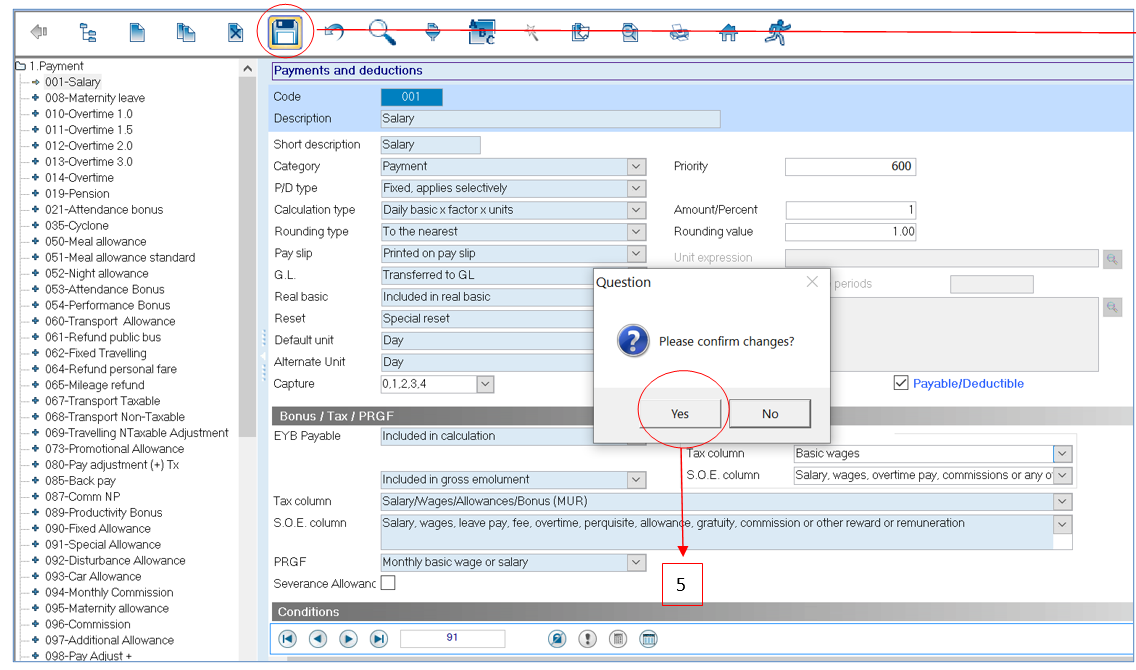The image size is (1136, 670).
Task: Click the undo arrow toolbar icon
Action: click(x=334, y=31)
